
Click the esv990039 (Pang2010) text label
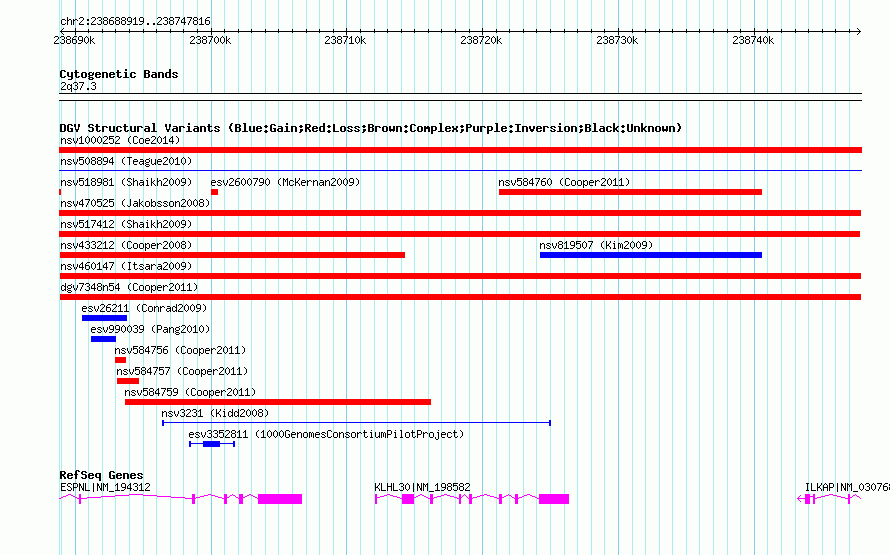(150, 329)
